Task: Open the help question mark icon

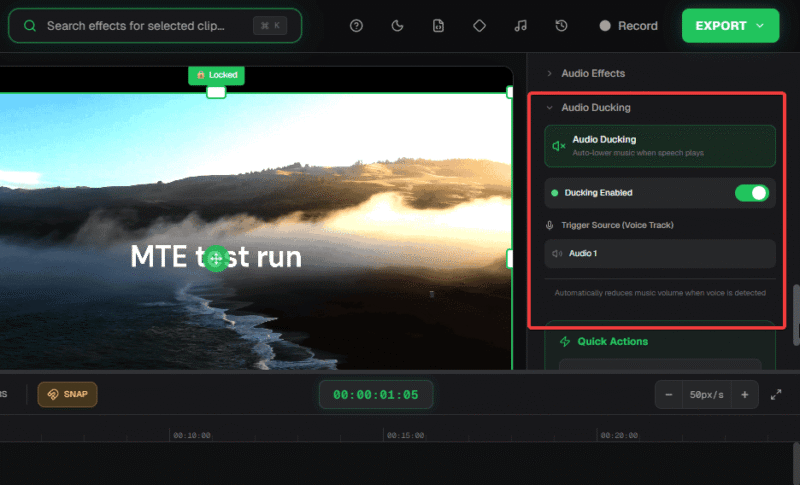Action: (356, 25)
